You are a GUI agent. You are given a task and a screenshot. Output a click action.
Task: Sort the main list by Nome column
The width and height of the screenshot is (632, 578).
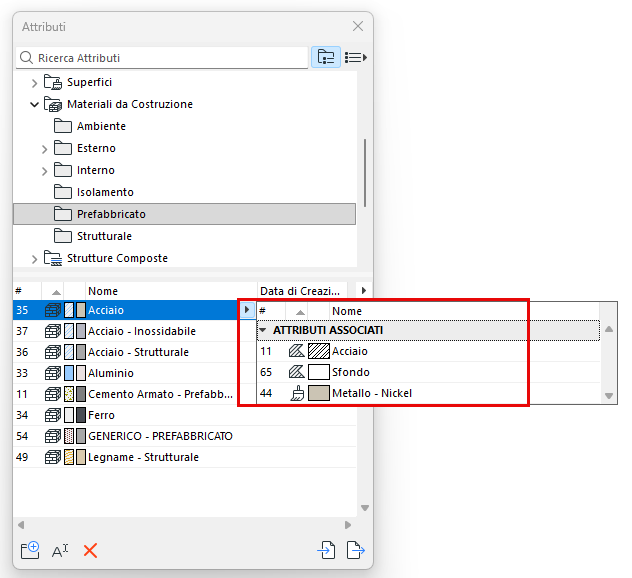(x=171, y=291)
